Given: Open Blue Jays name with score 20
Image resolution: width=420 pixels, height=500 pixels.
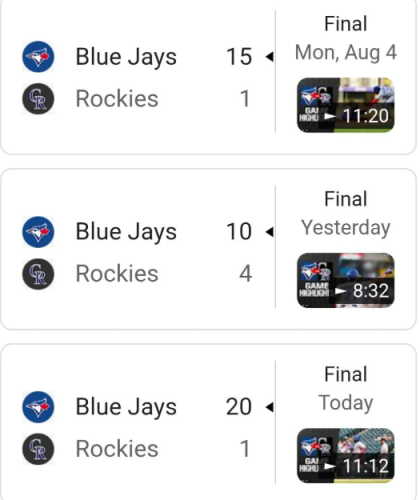Looking at the screenshot, I should point(126,407).
